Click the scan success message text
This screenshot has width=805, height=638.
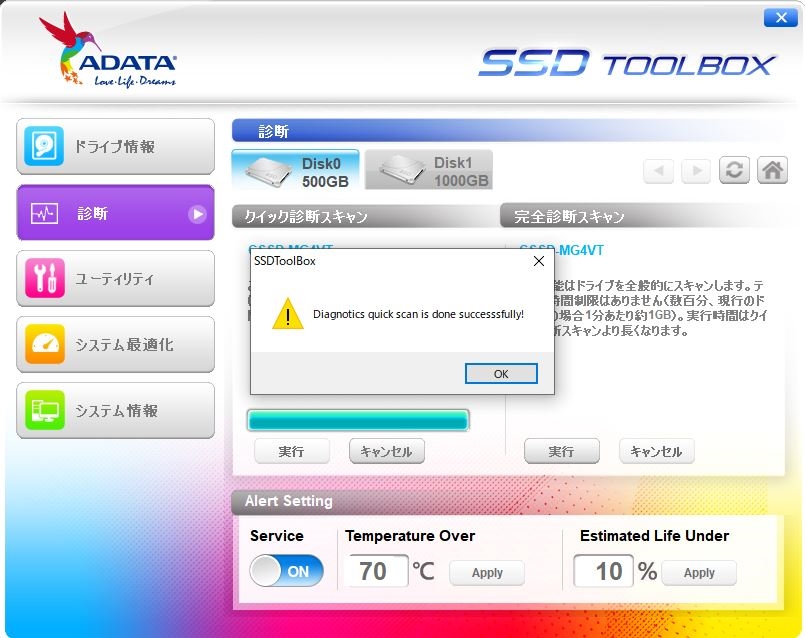click(418, 314)
